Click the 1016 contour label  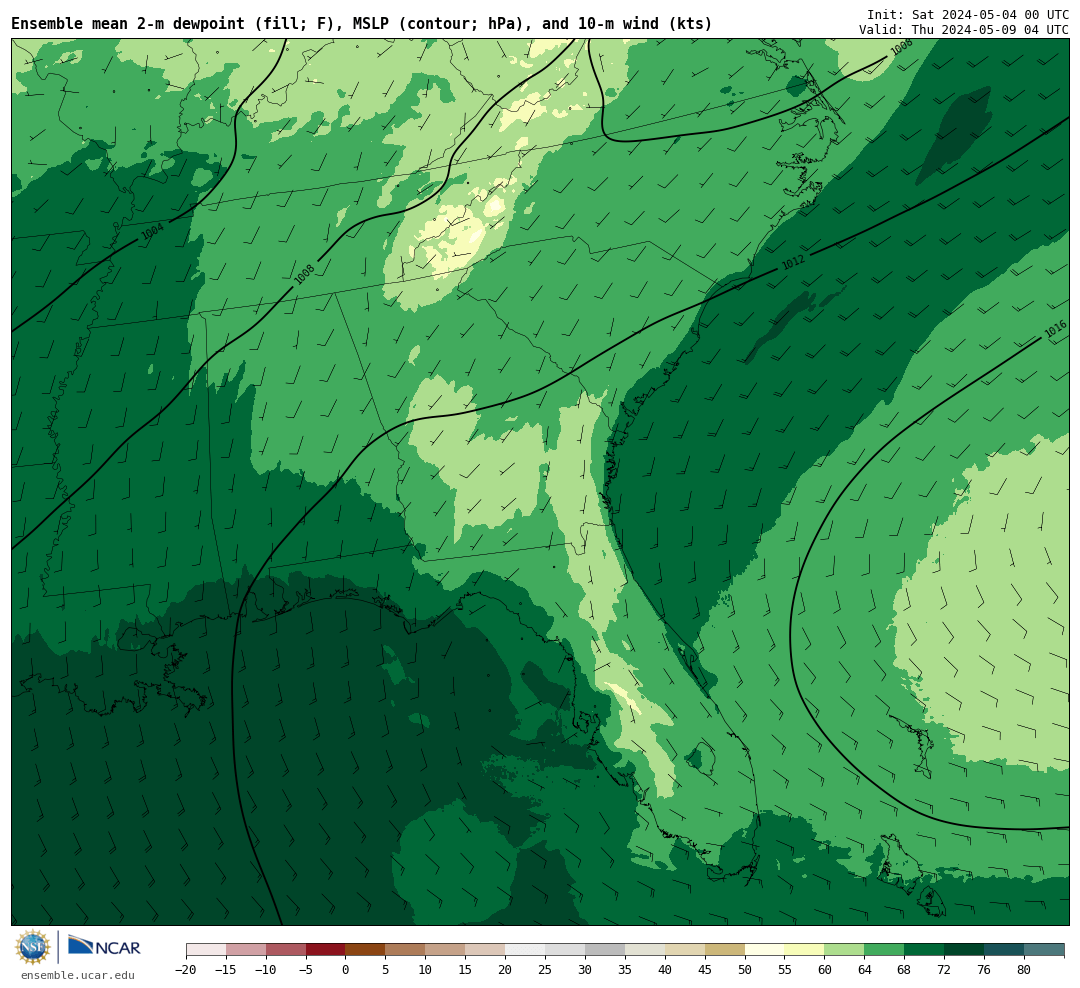1055,329
